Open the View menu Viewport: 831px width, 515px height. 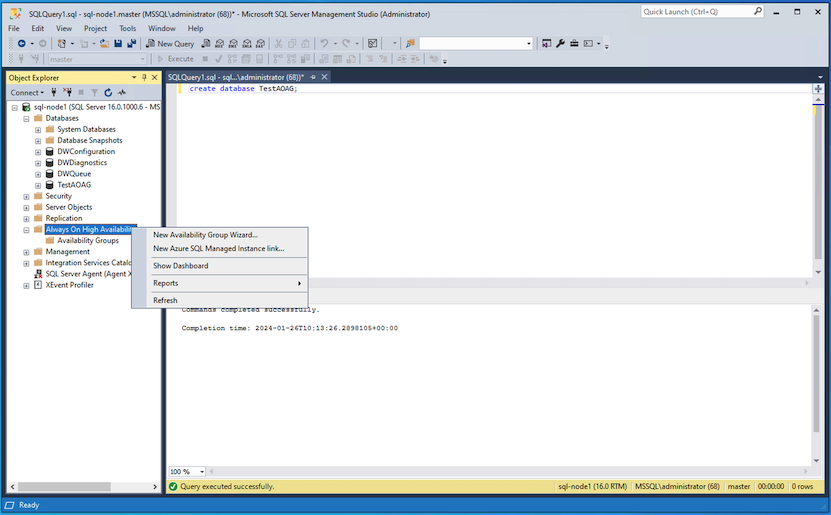click(64, 29)
